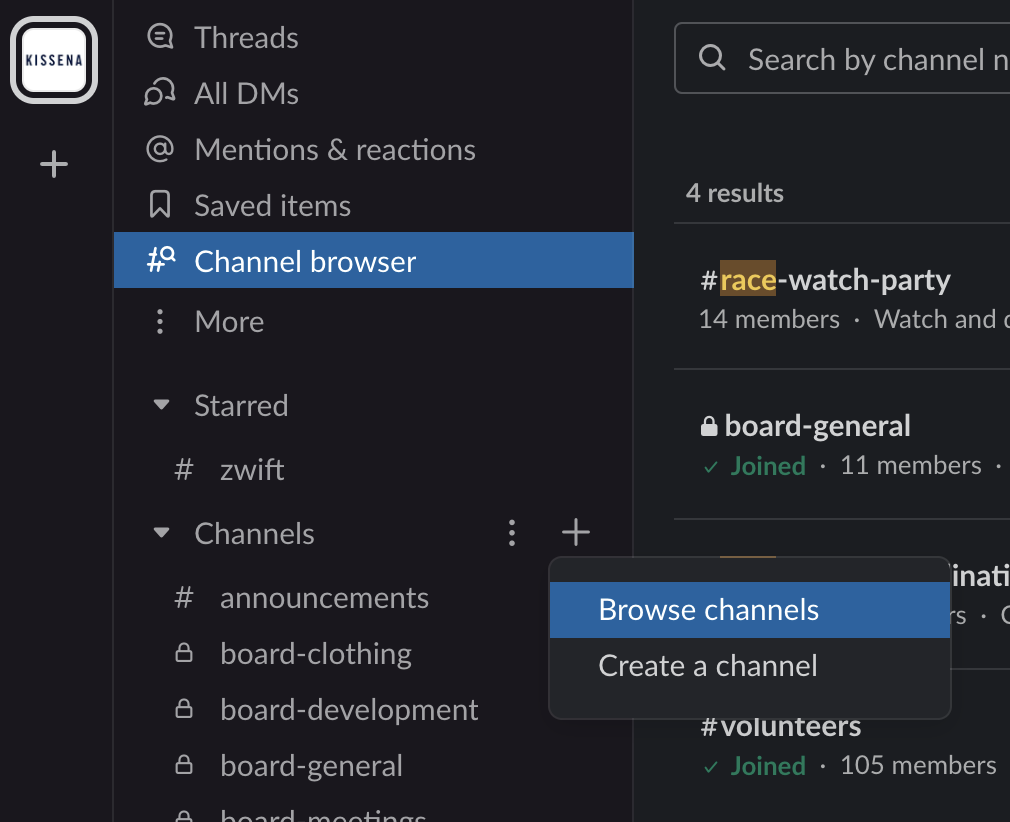
Task: Open board-general result in channel browser
Action: click(842, 445)
